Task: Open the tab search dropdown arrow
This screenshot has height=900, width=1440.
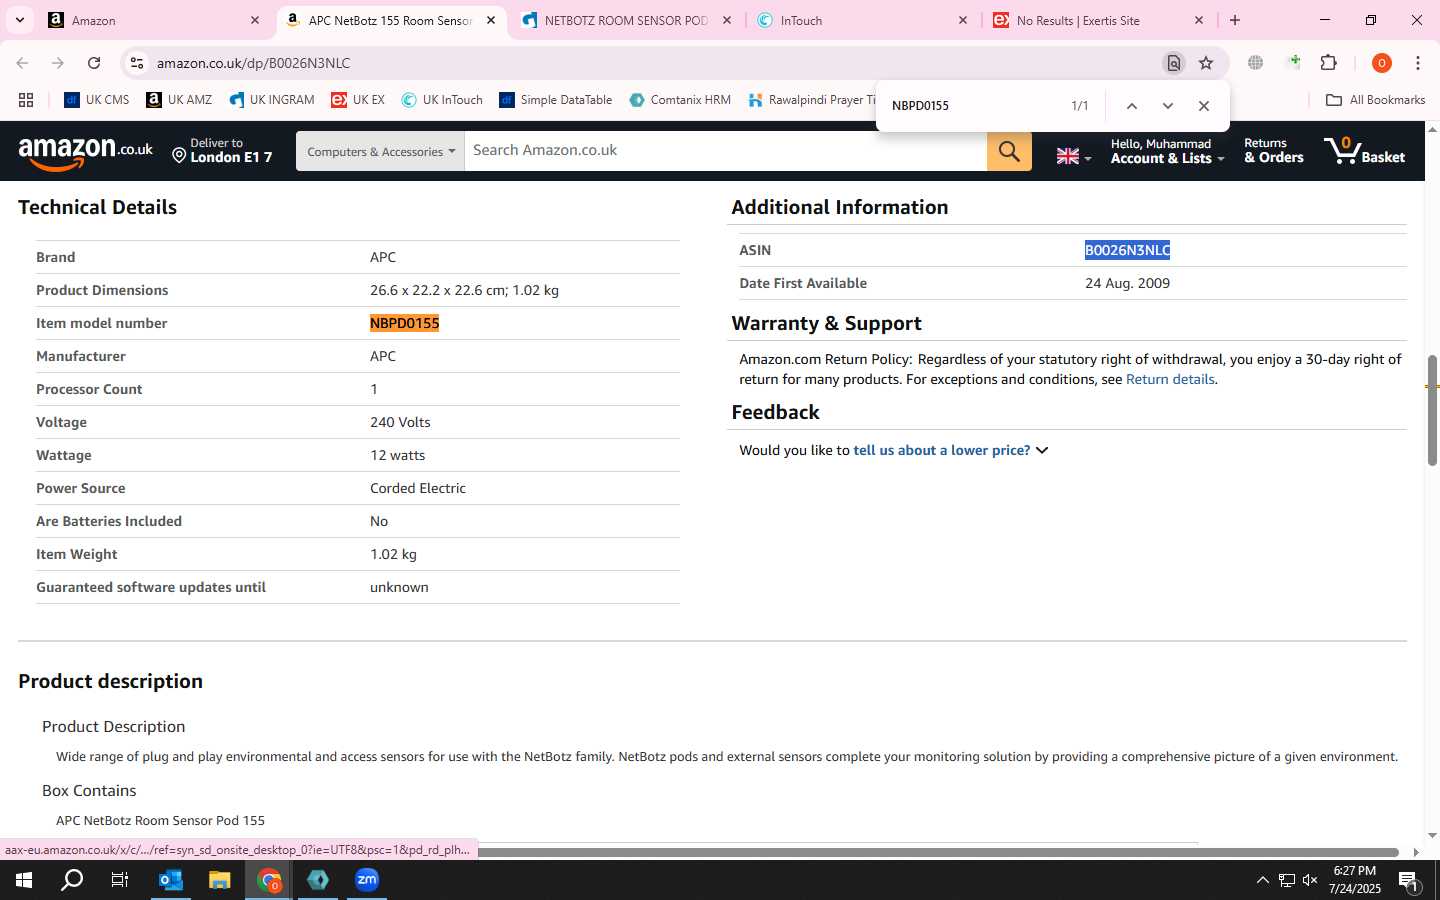Action: (x=20, y=20)
